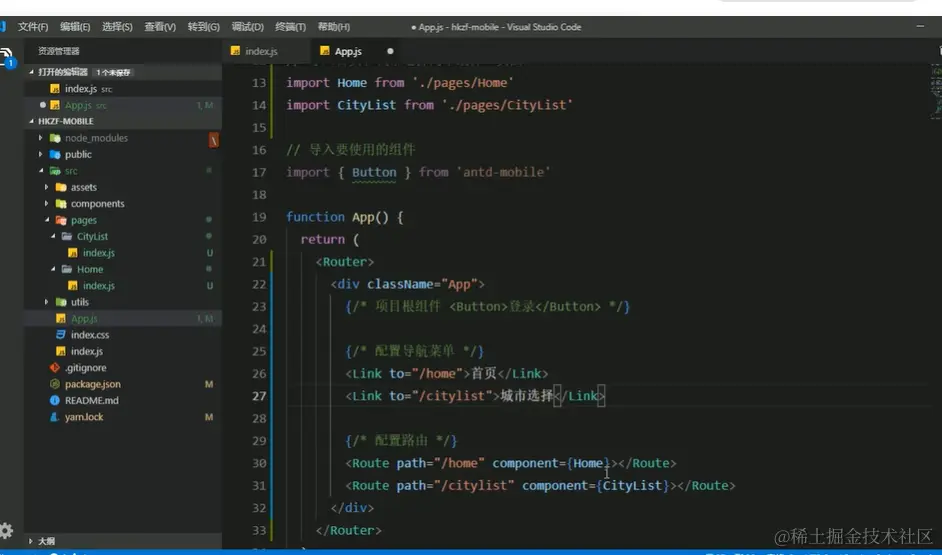Click the info icon of README.md

pyautogui.click(x=55, y=400)
